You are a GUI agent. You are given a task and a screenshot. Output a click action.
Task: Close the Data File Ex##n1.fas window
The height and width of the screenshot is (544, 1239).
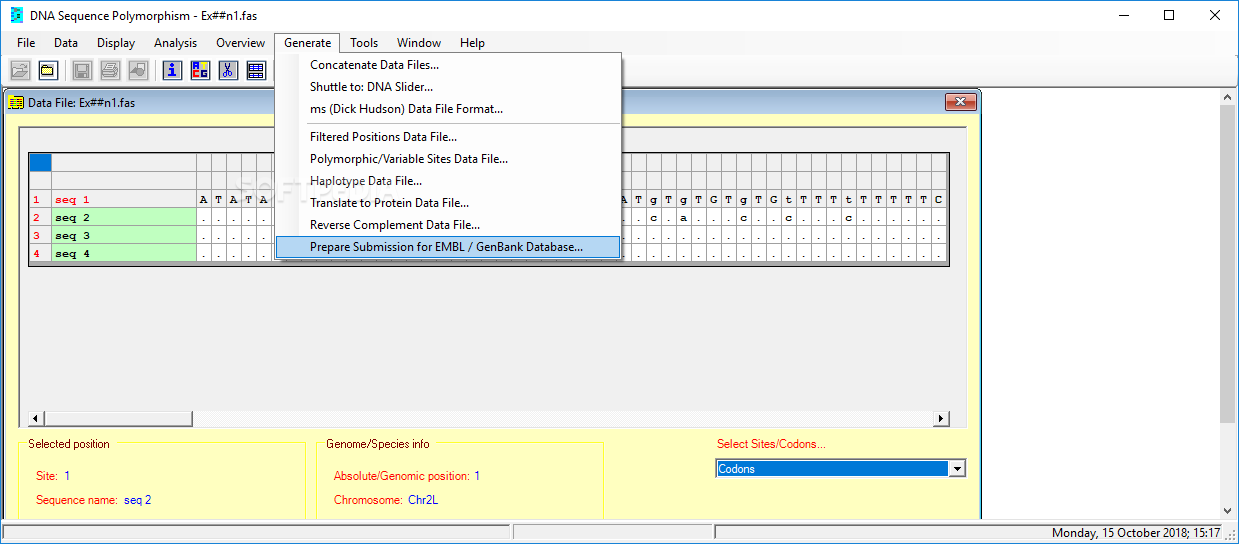tap(960, 103)
